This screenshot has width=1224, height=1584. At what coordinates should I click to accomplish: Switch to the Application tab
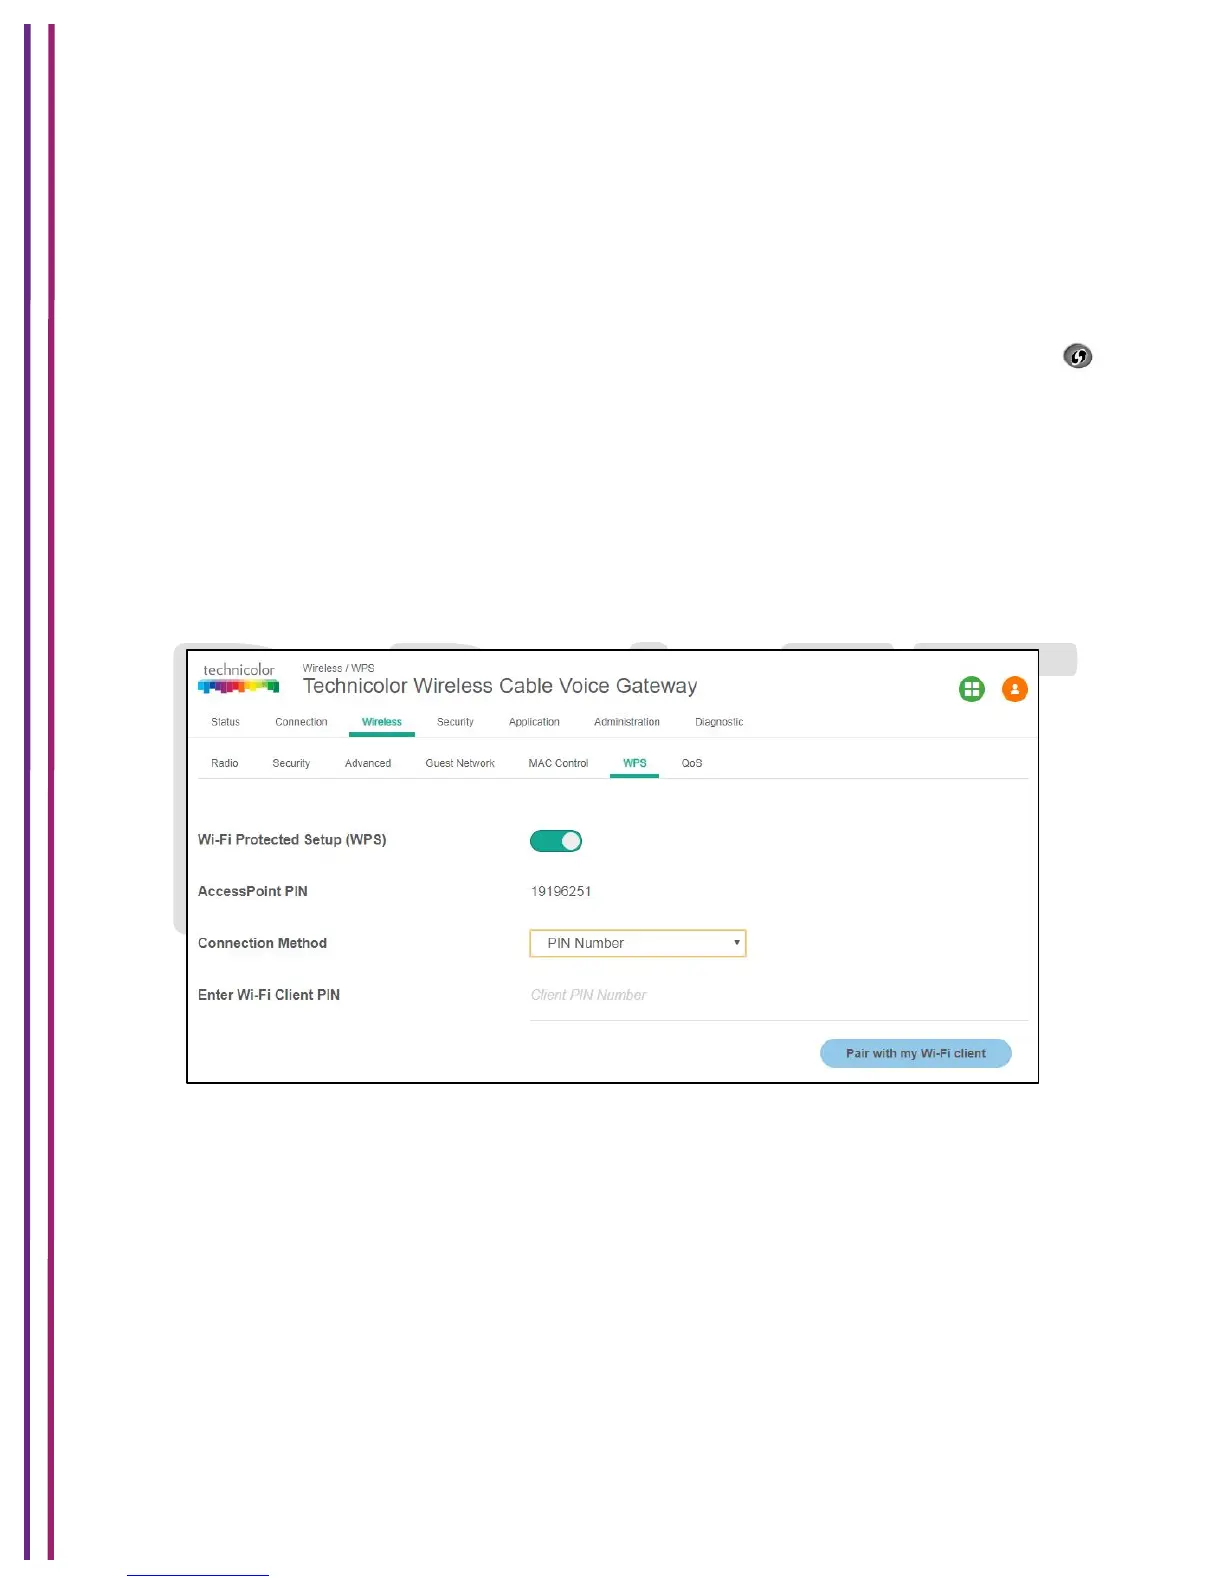tap(534, 722)
